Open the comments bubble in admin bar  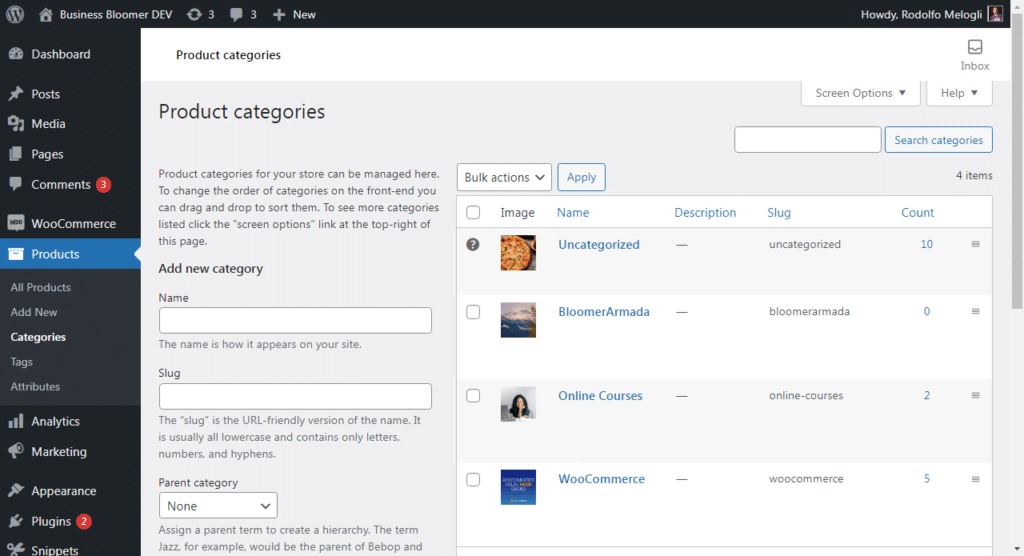coord(236,14)
